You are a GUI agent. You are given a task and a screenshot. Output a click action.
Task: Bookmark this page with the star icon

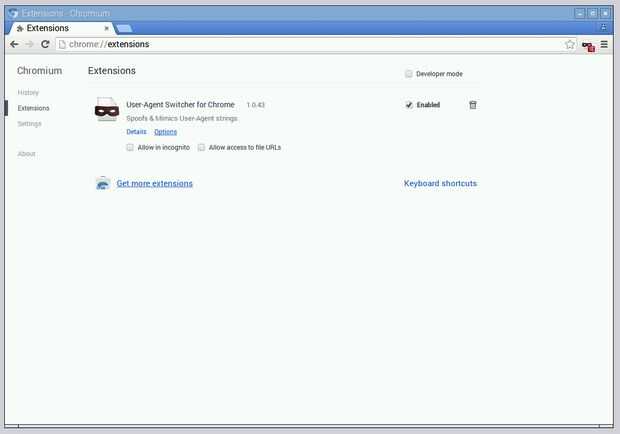tap(569, 44)
